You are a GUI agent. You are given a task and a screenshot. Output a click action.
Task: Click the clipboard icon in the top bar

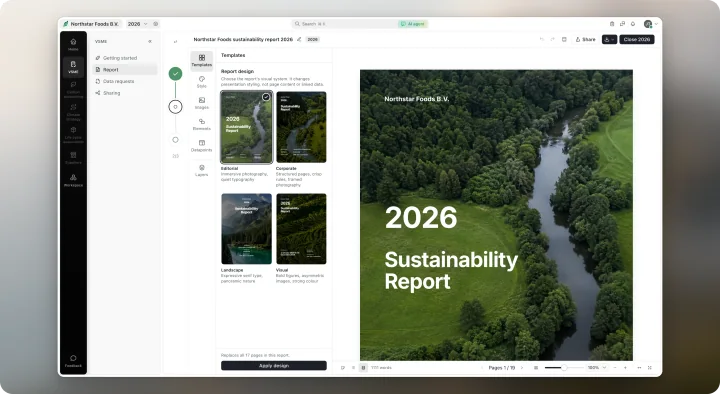(x=612, y=24)
